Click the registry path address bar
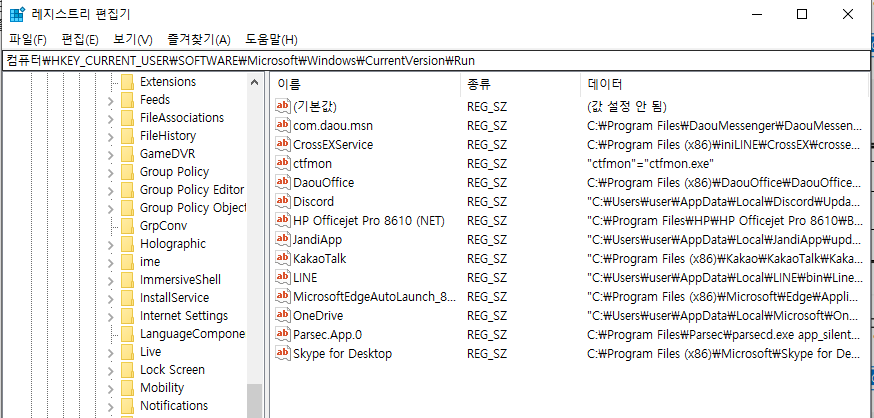This screenshot has height=418, width=874. (x=435, y=61)
